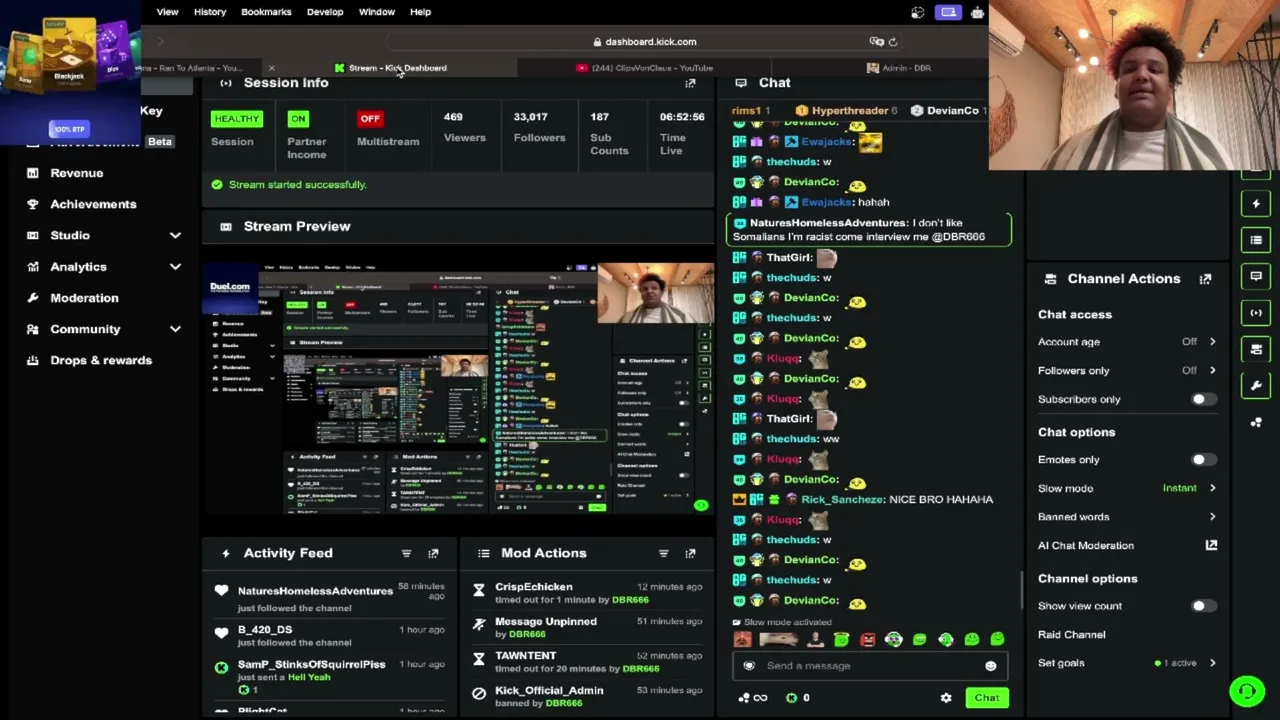Open the History menu

[210, 12]
